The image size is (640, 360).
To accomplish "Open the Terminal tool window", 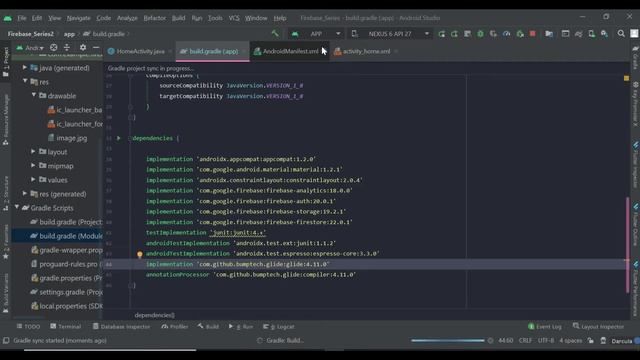I will click(65, 327).
